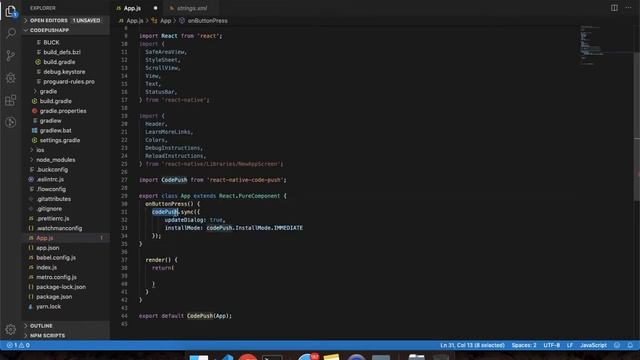Open app.json file
640x360 pixels.
[48, 248]
